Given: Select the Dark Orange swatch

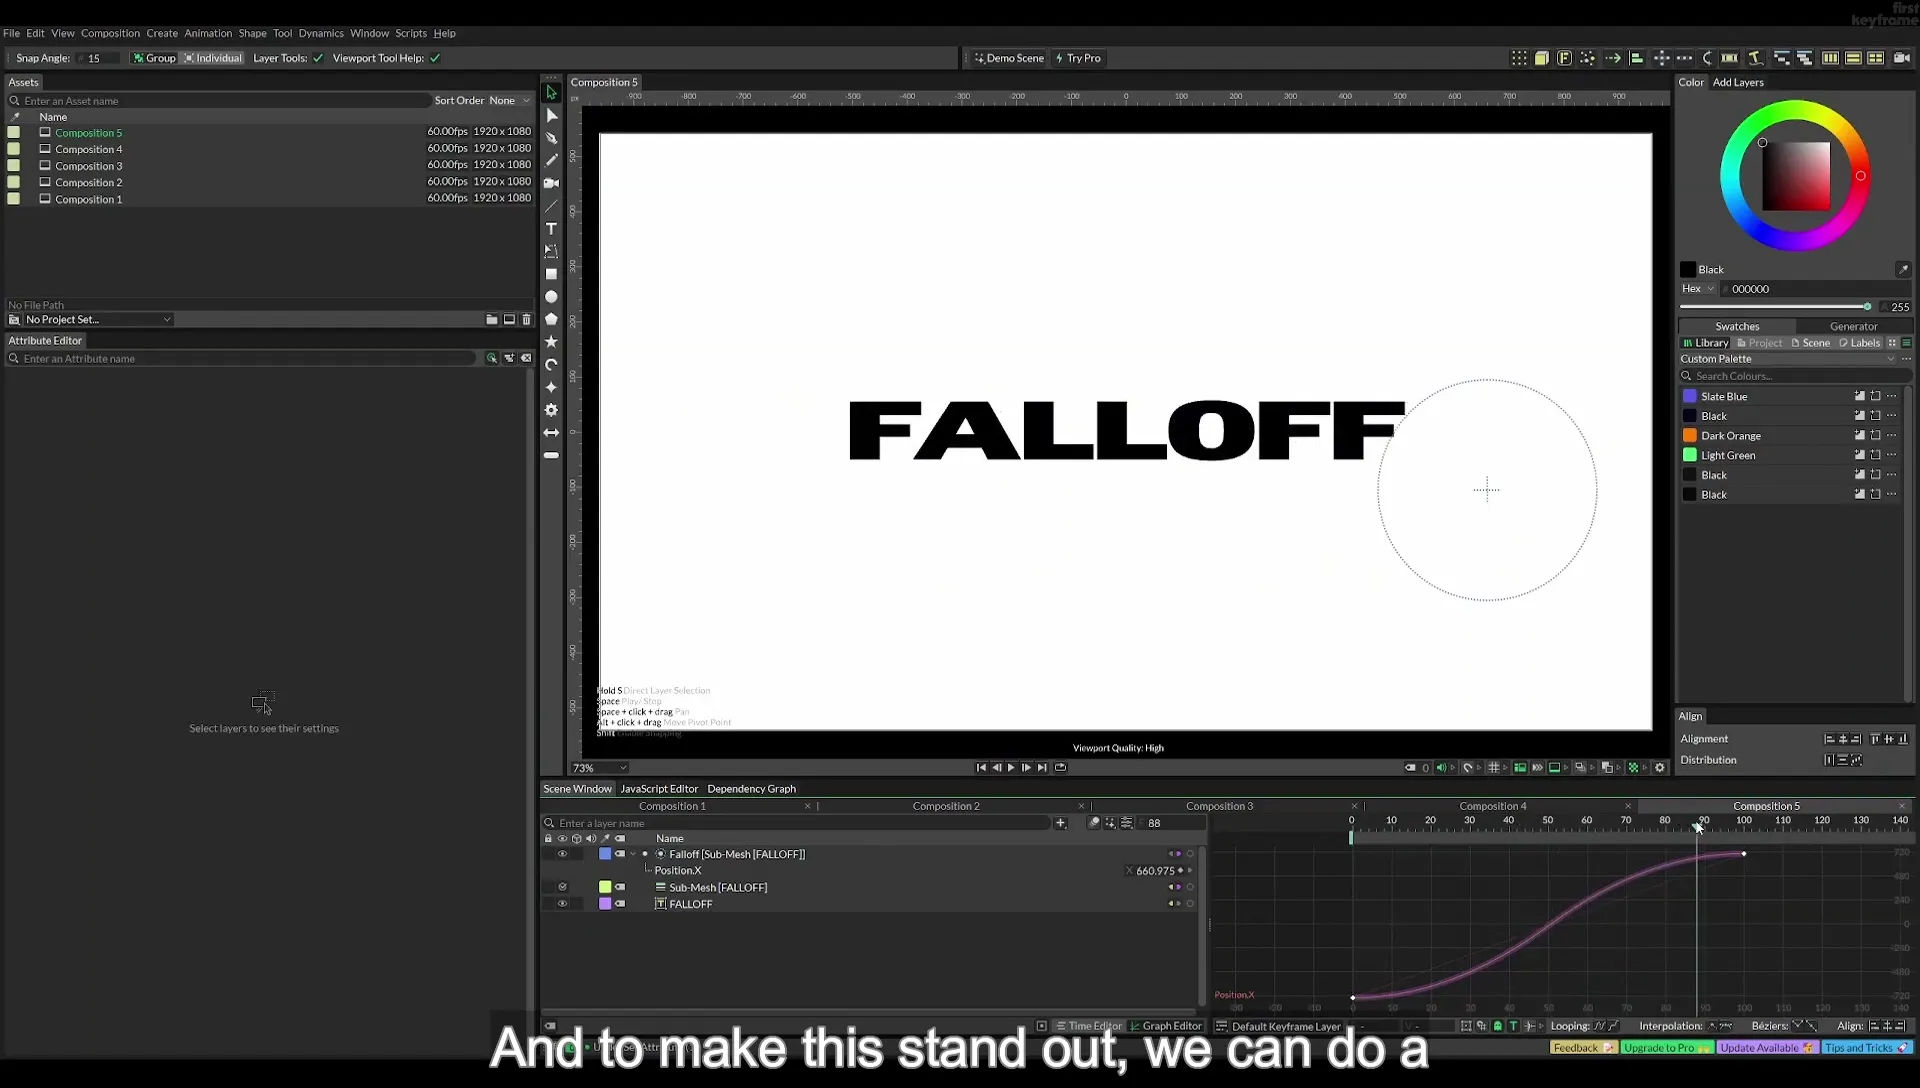Looking at the screenshot, I should pos(1730,436).
